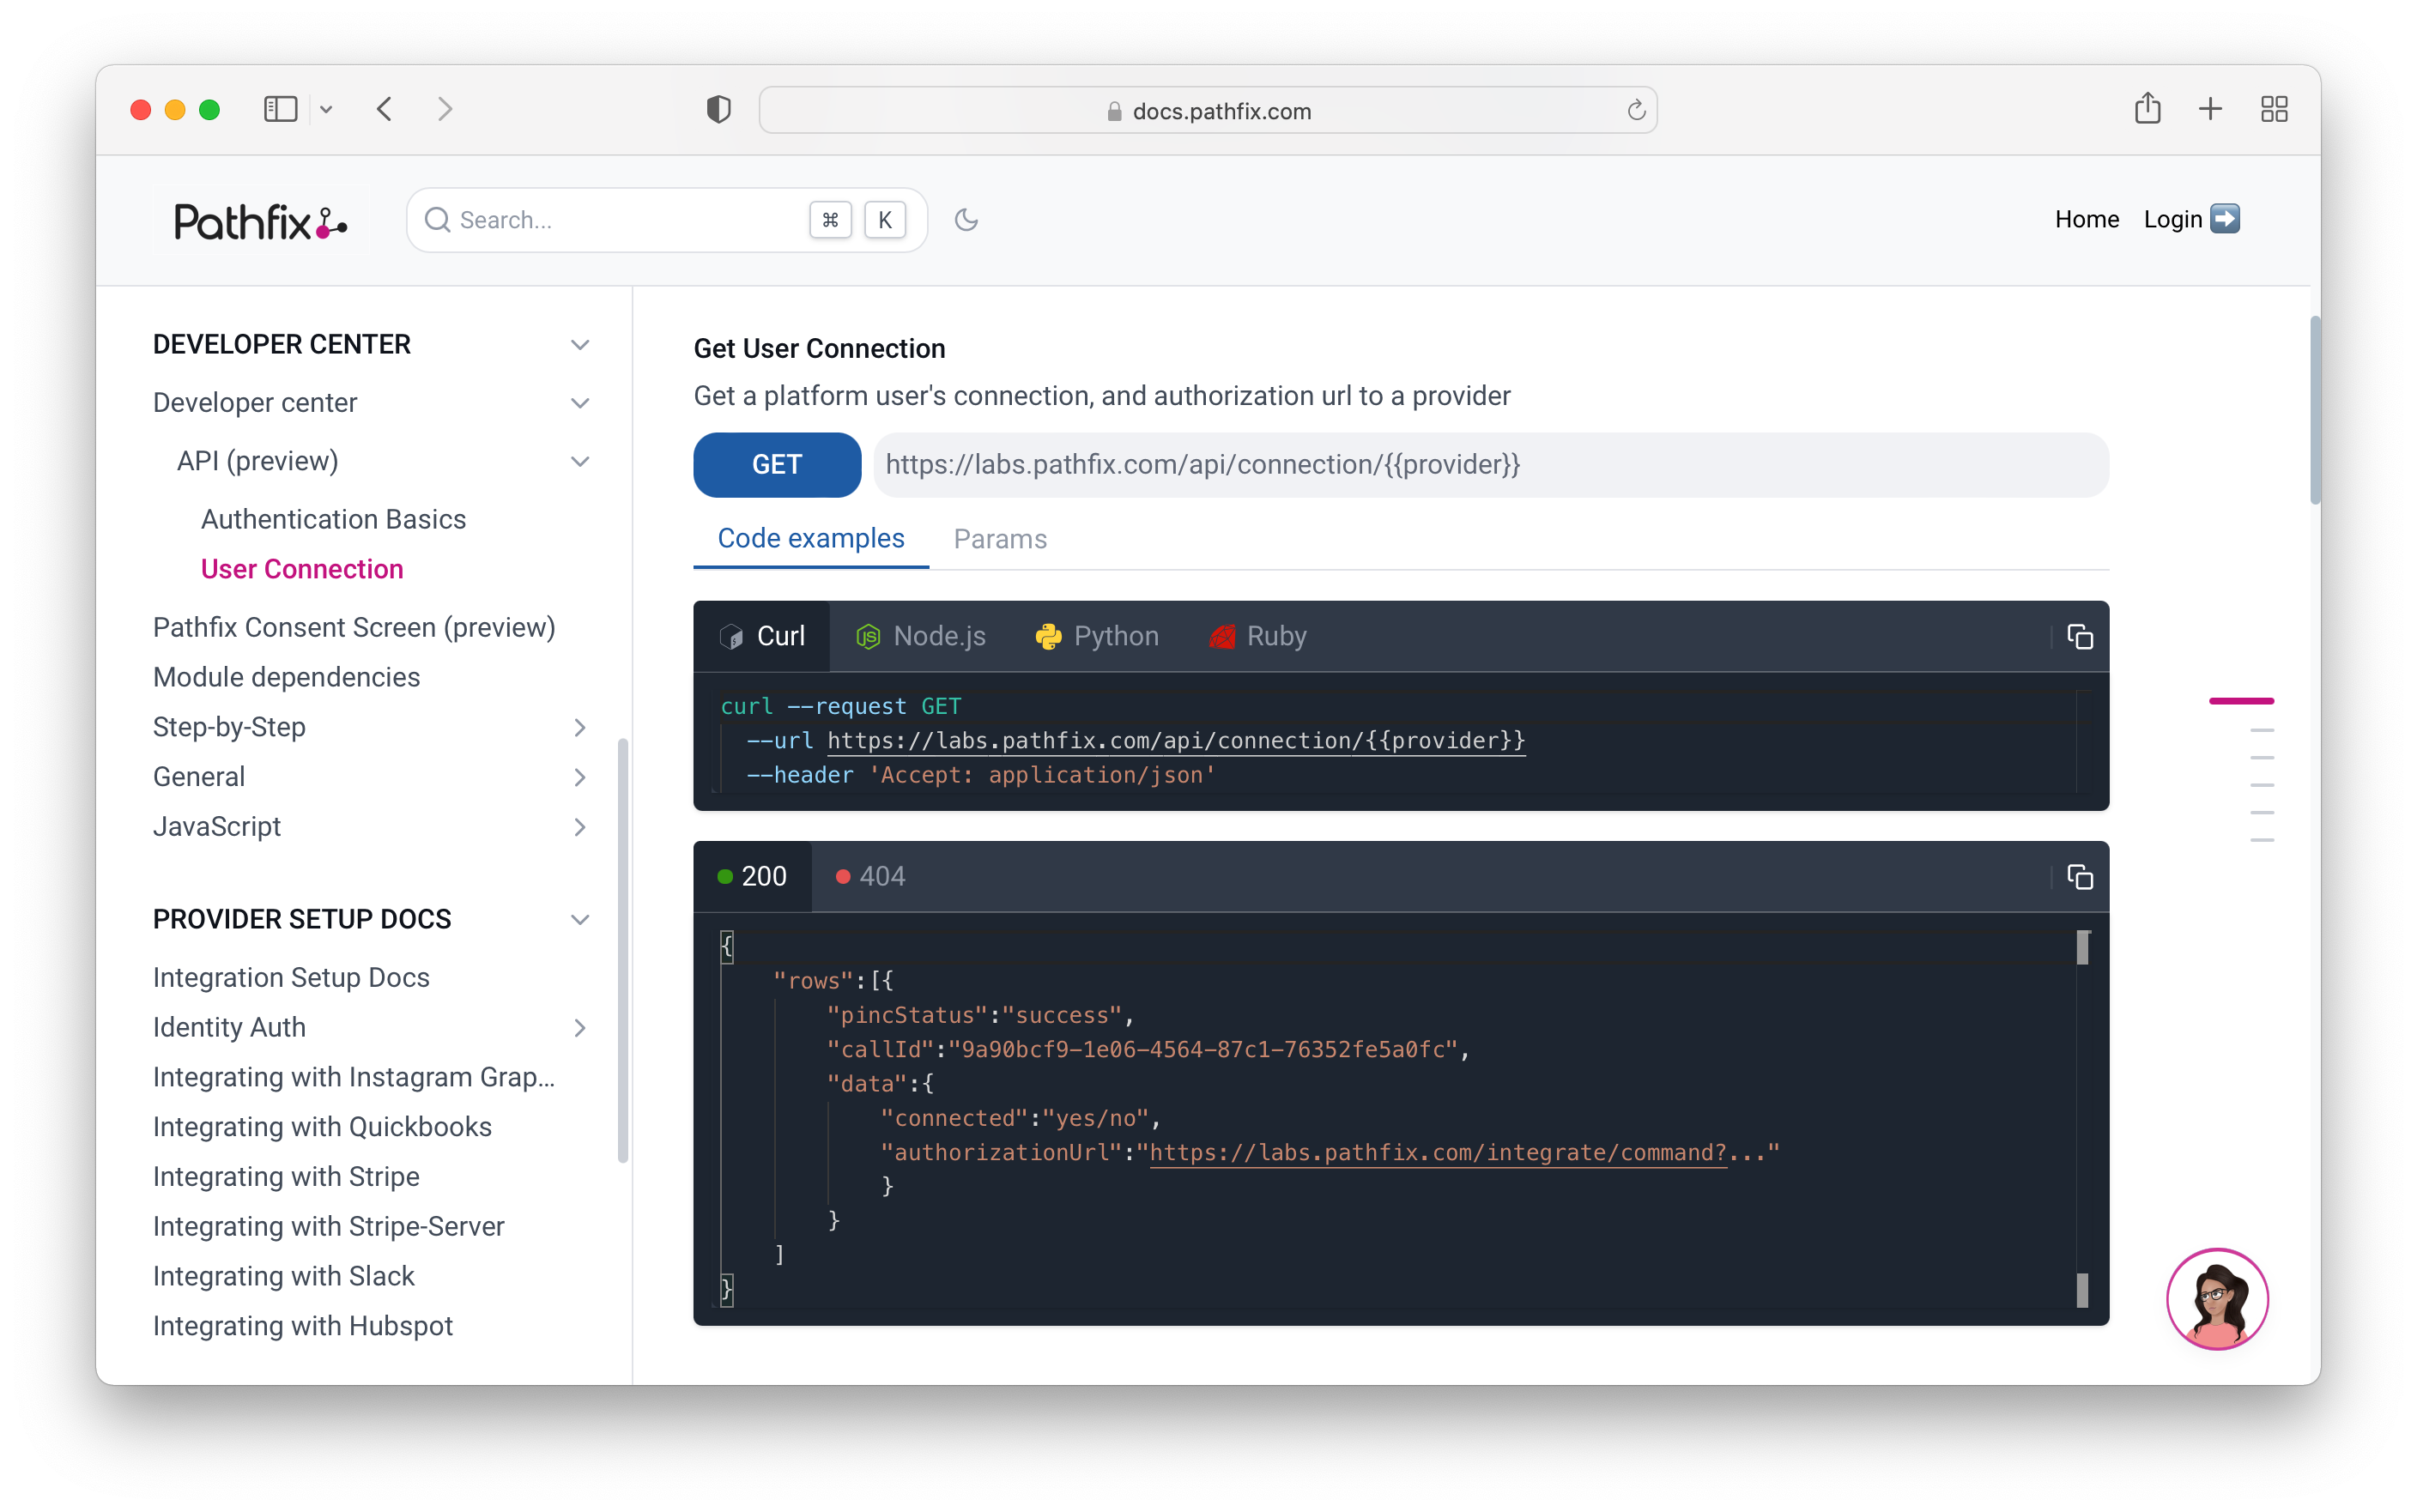Viewport: 2417px width, 1512px height.
Task: Copy the 200 response JSON
Action: pyautogui.click(x=2079, y=877)
